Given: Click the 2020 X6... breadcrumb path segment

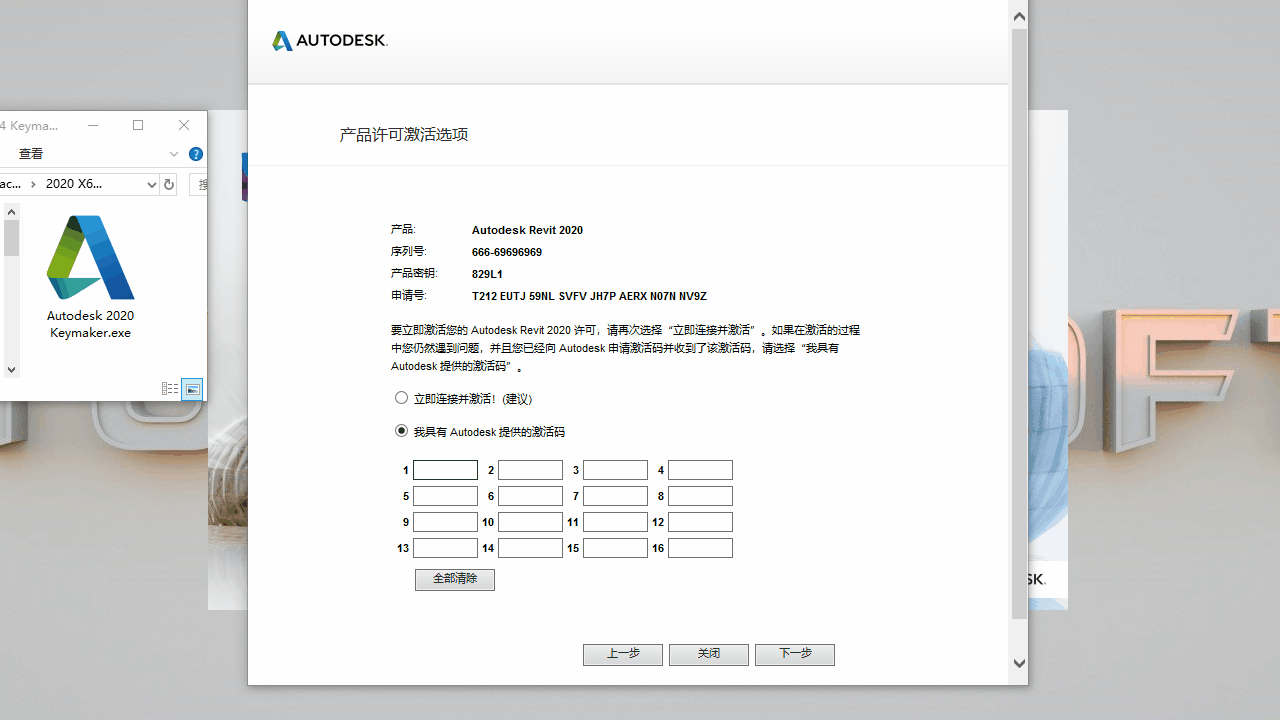Looking at the screenshot, I should [x=74, y=184].
